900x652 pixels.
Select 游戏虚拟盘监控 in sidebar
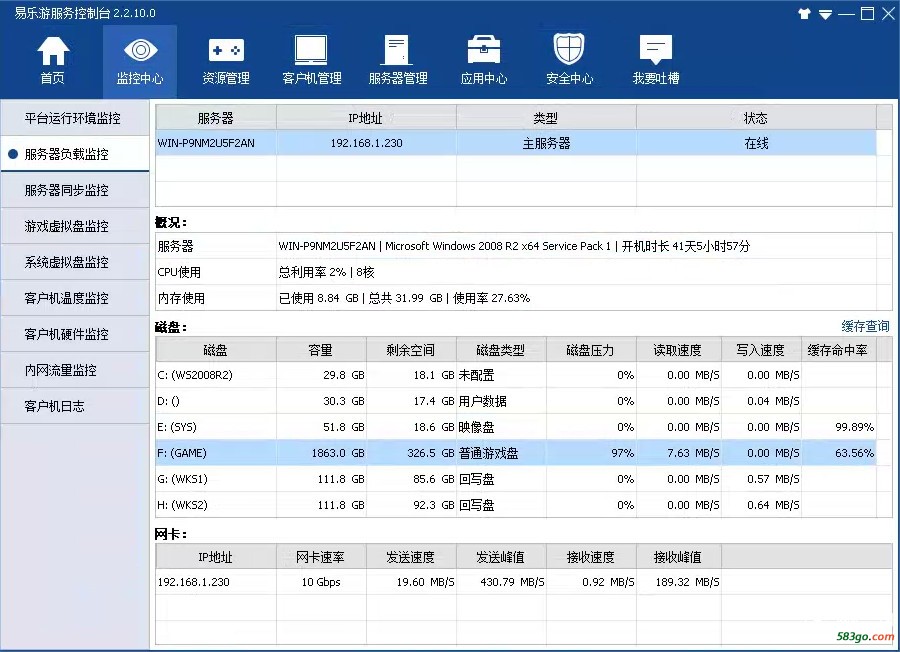click(75, 226)
